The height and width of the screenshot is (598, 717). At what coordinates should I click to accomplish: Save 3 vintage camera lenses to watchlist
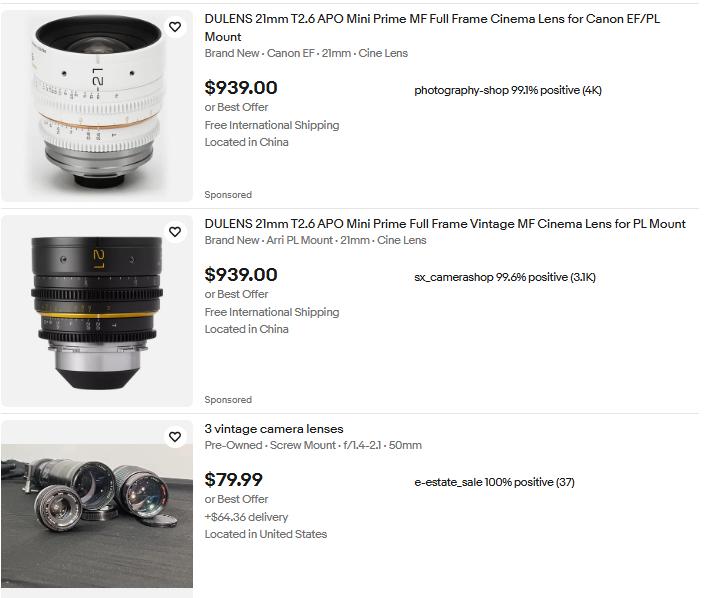pyautogui.click(x=175, y=437)
